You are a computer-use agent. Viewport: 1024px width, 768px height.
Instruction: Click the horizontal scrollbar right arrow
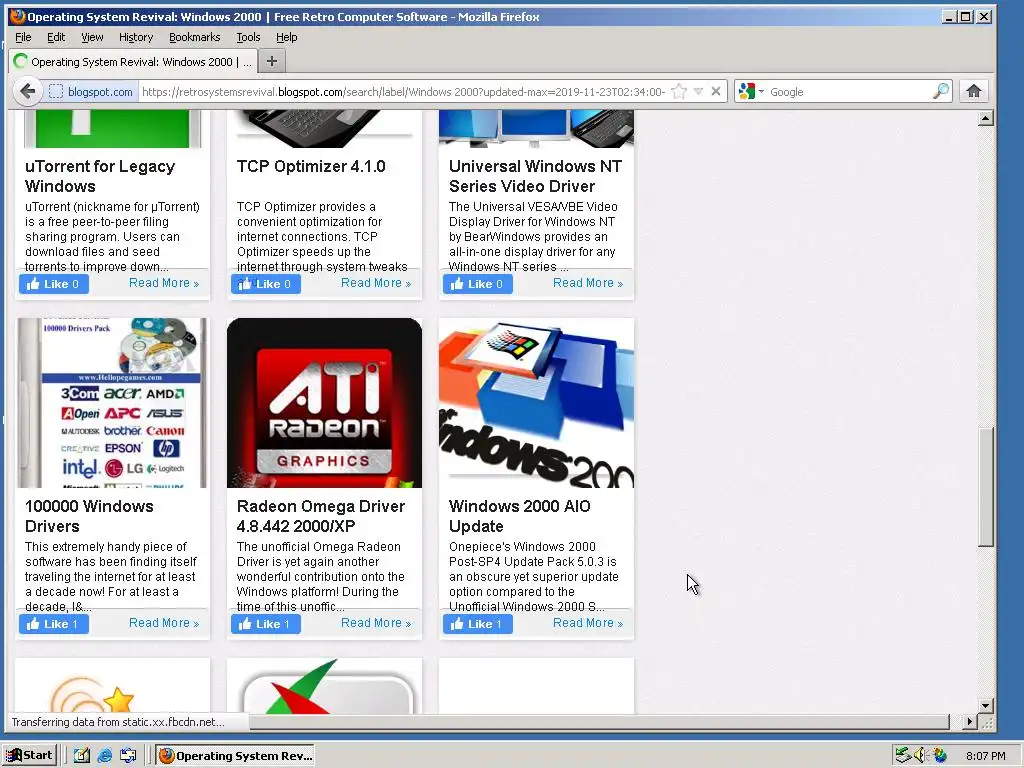pos(970,722)
